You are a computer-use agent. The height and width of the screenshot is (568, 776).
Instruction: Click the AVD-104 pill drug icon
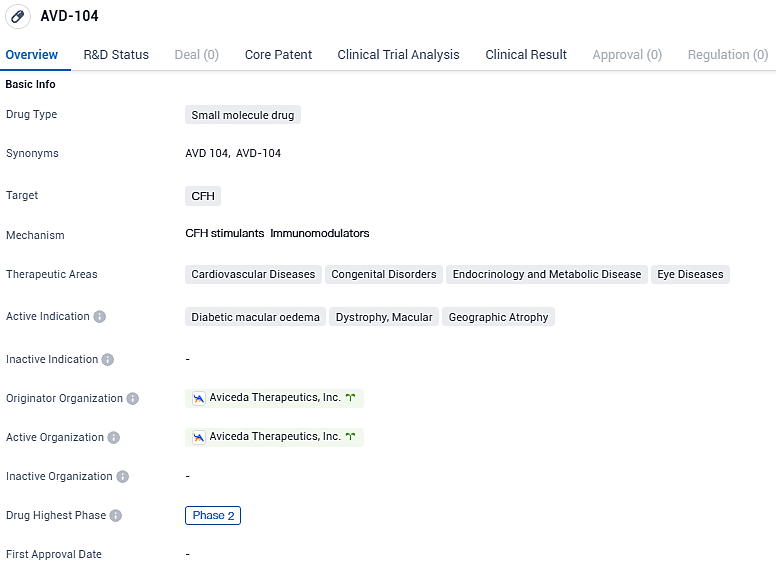(x=17, y=17)
